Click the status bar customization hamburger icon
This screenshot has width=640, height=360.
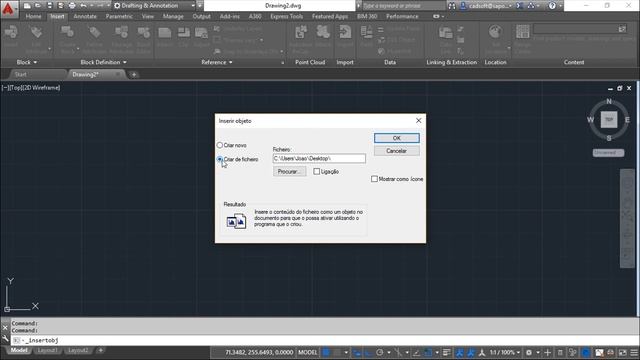634,352
